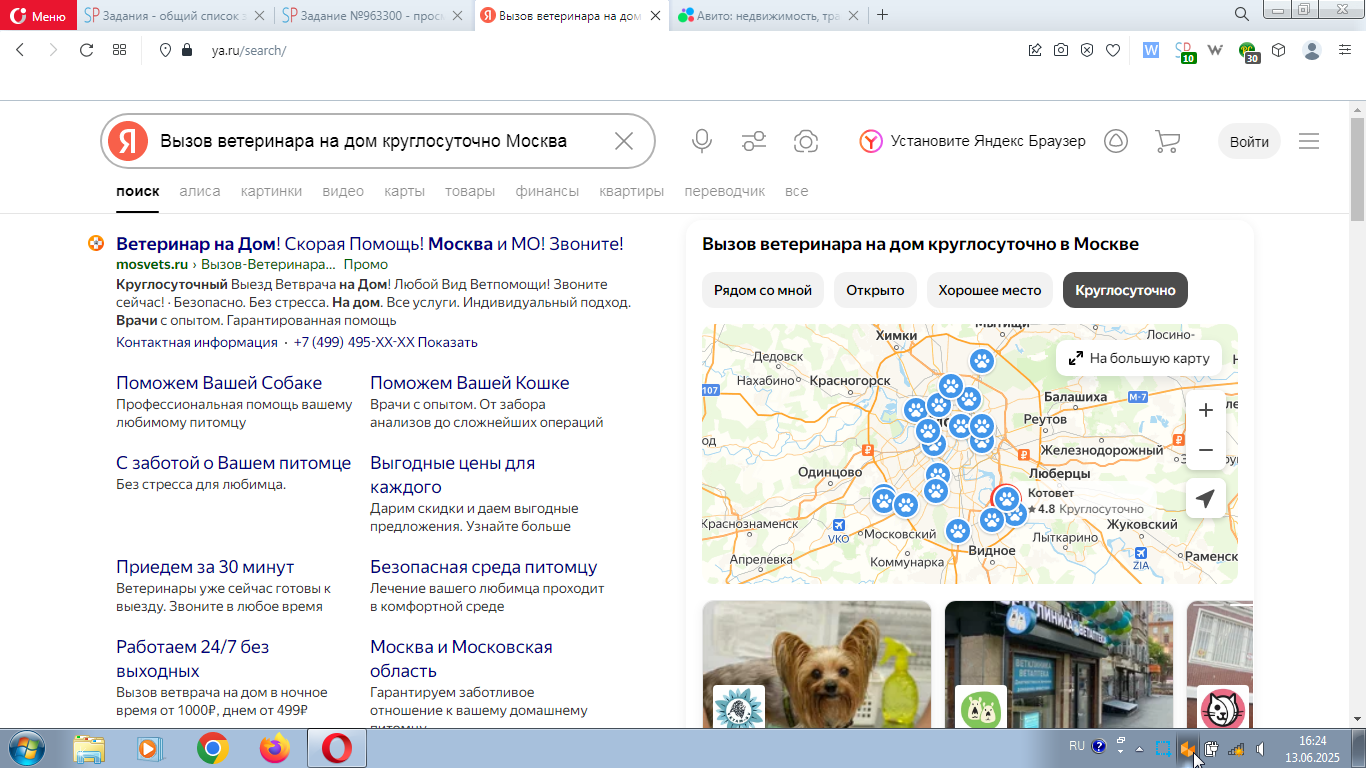
Task: Zoom in the map with plus
Action: (x=1206, y=410)
